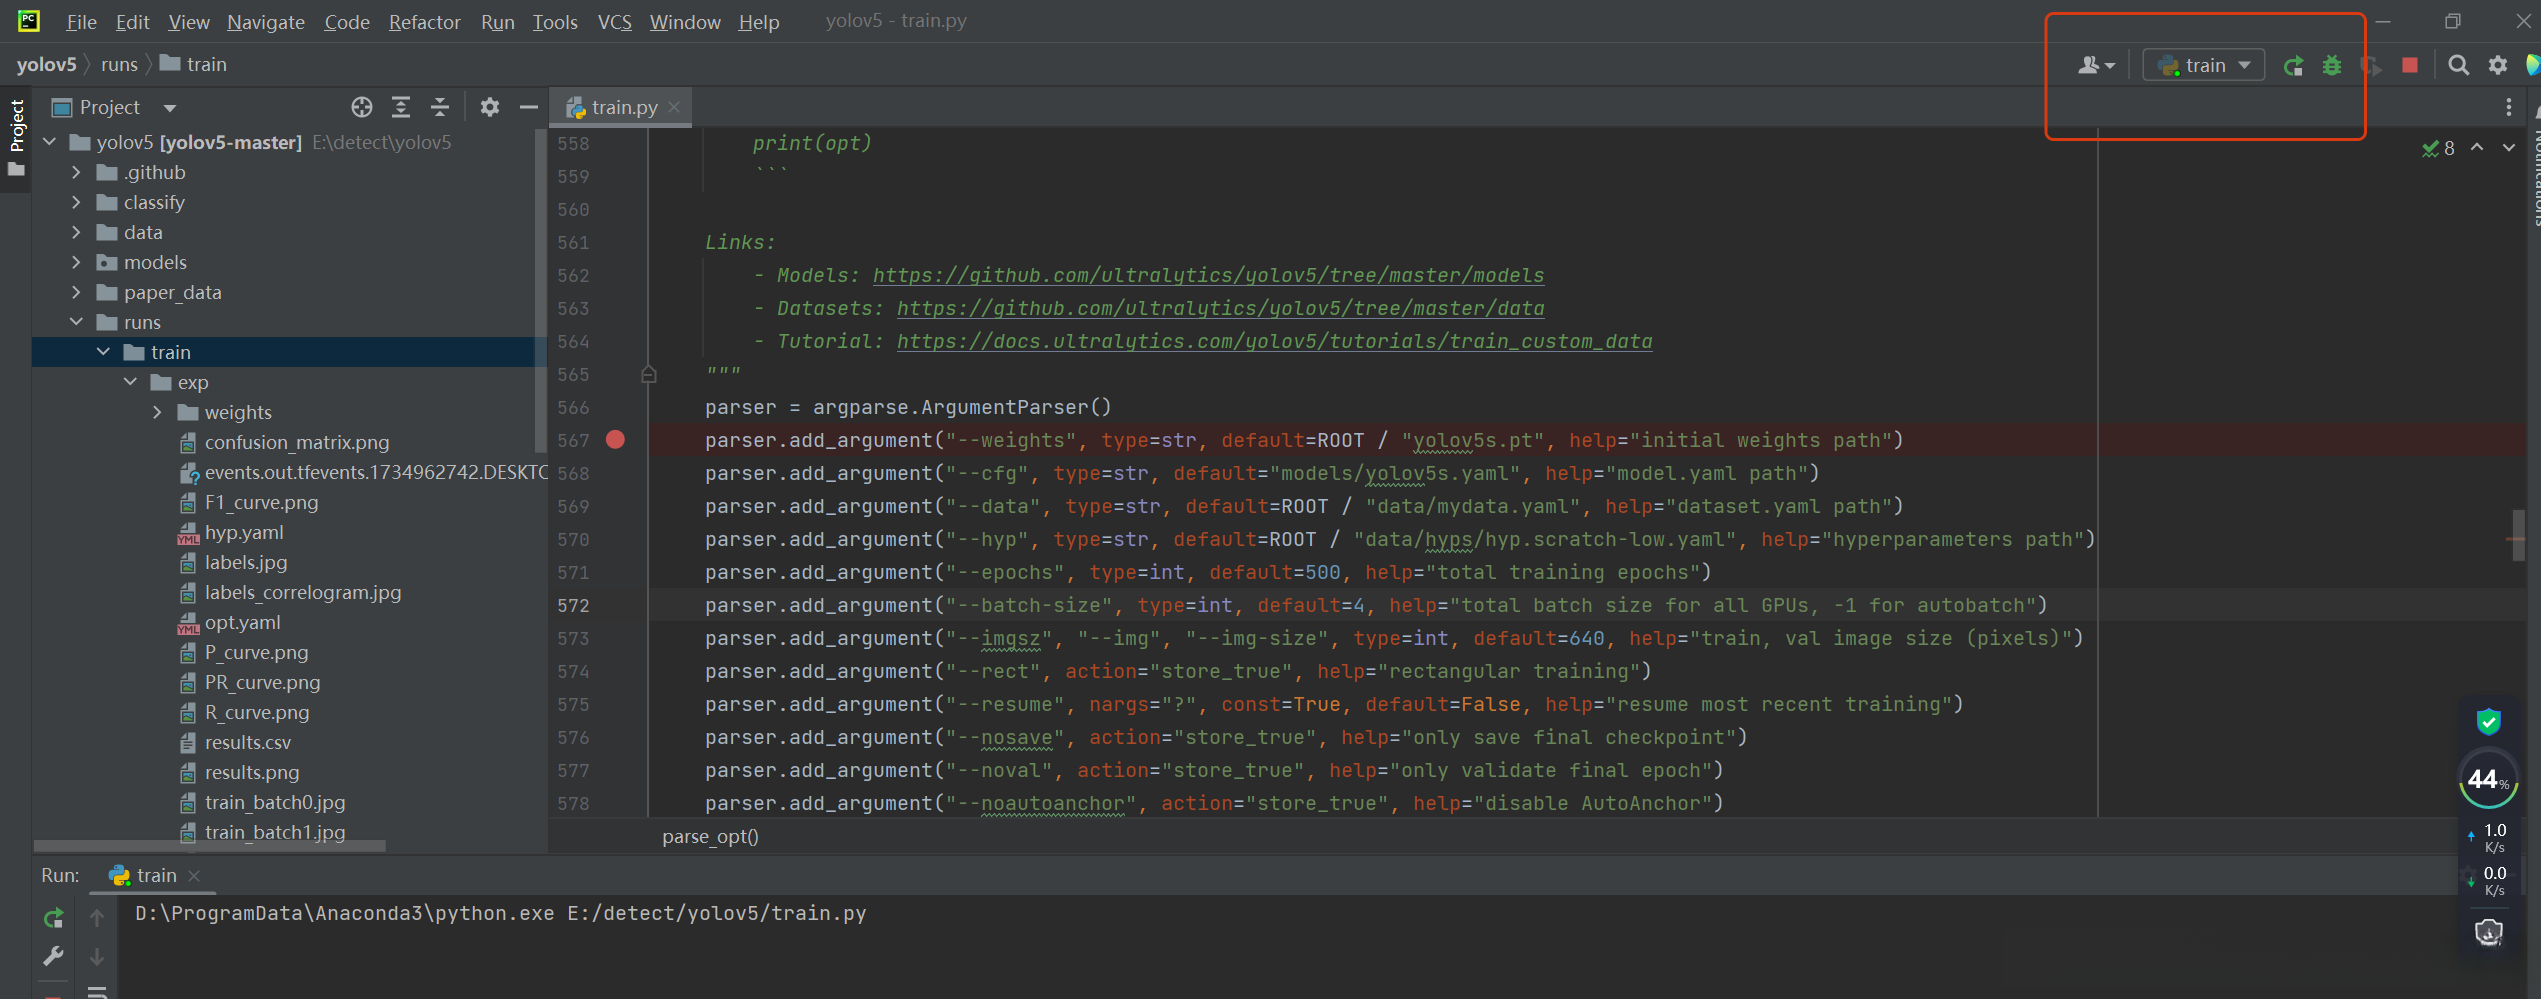Image resolution: width=2541 pixels, height=999 pixels.
Task: Click the PyCharm logo in the title bar
Action: pyautogui.click(x=29, y=21)
